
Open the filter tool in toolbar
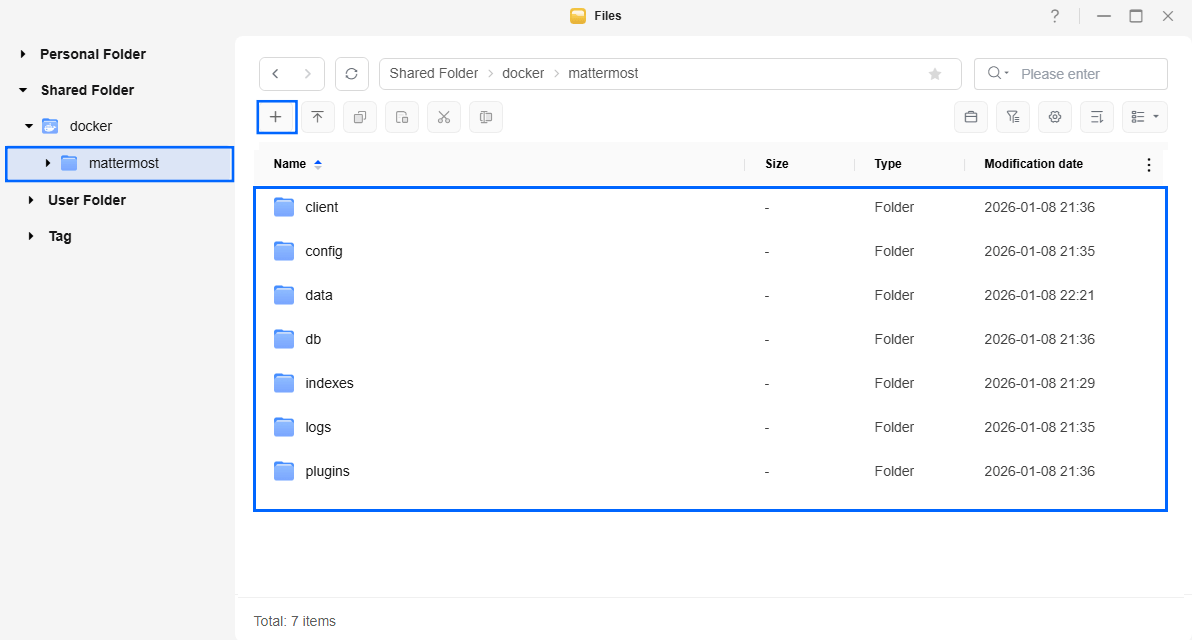pyautogui.click(x=1012, y=117)
